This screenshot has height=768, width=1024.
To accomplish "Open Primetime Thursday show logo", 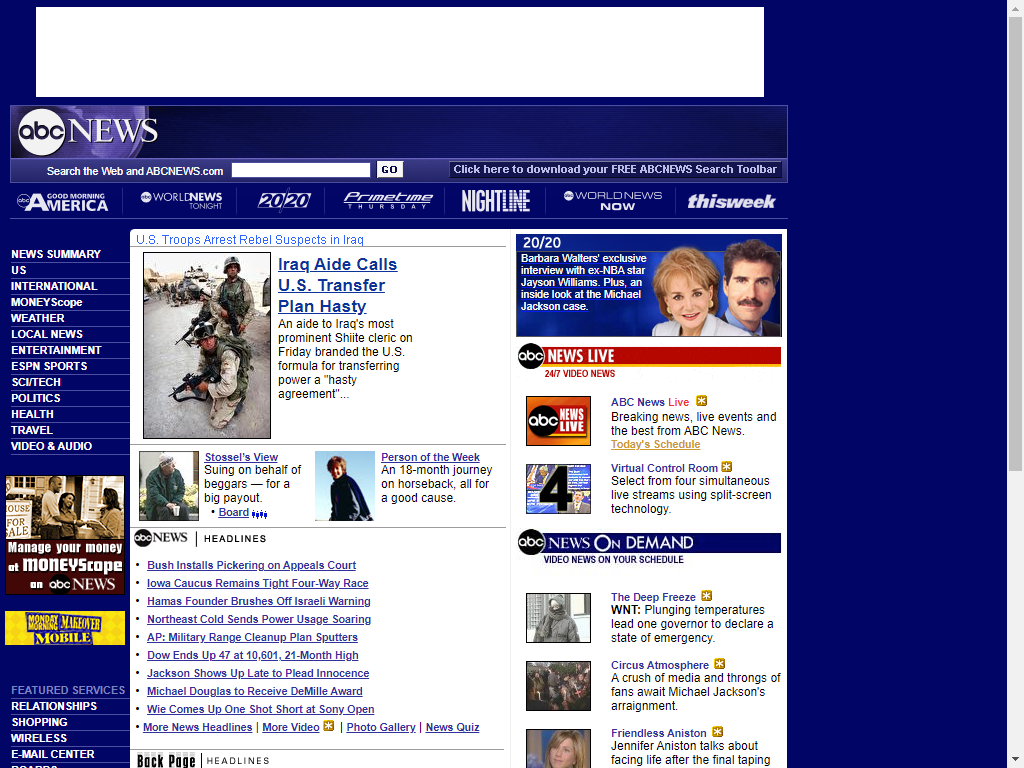I will [x=388, y=200].
